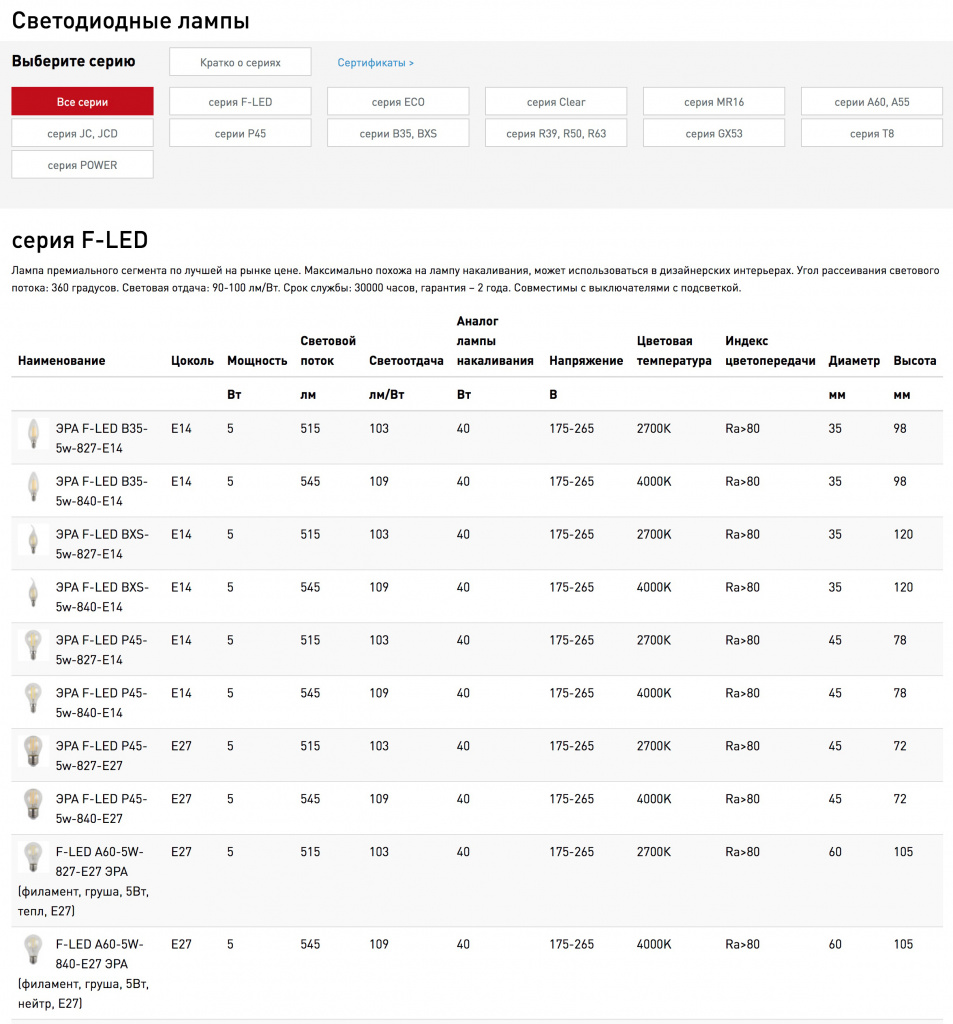
Task: Click the "Световой поток" column header
Action: [328, 351]
